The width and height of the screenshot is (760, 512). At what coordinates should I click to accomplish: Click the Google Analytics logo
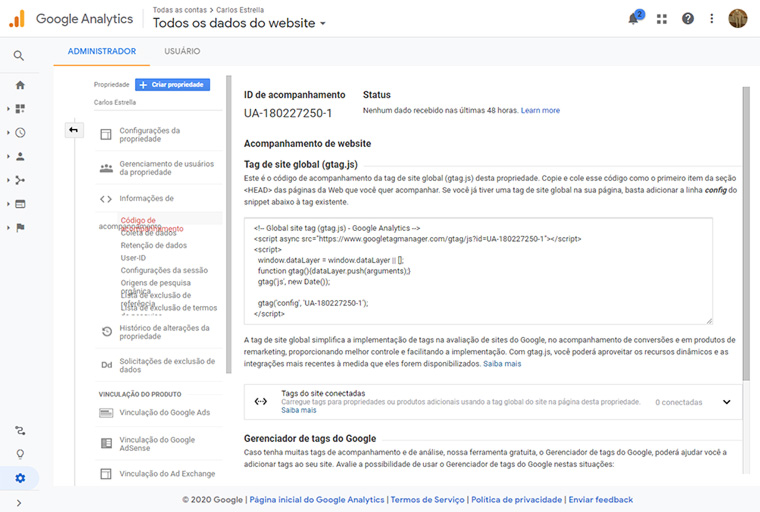[x=70, y=19]
